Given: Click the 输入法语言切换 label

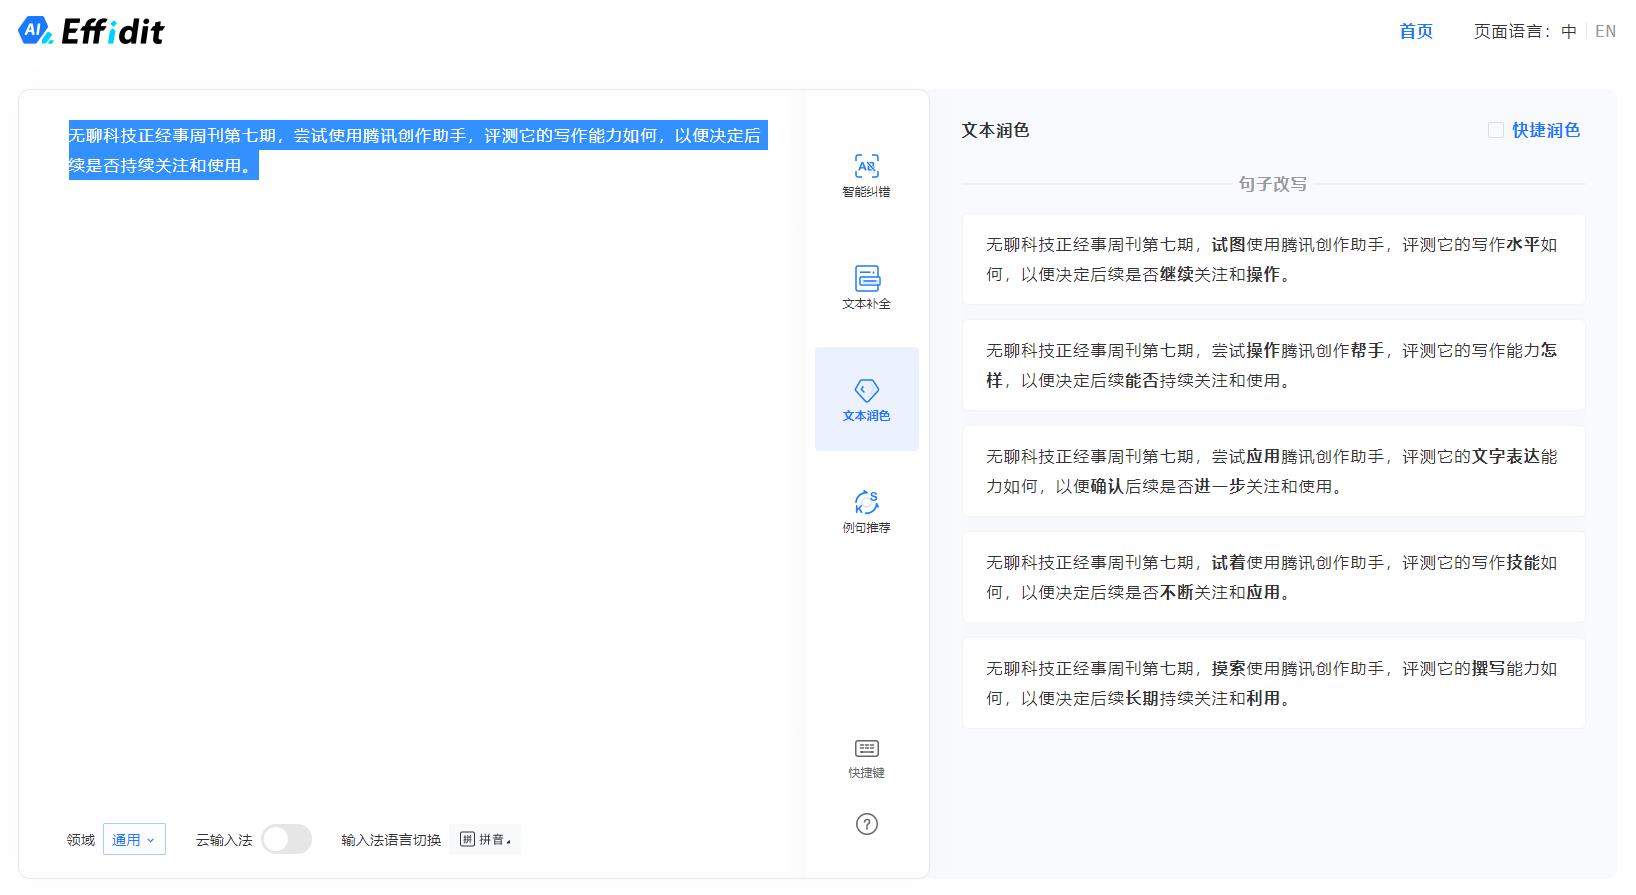Looking at the screenshot, I should tap(391, 840).
